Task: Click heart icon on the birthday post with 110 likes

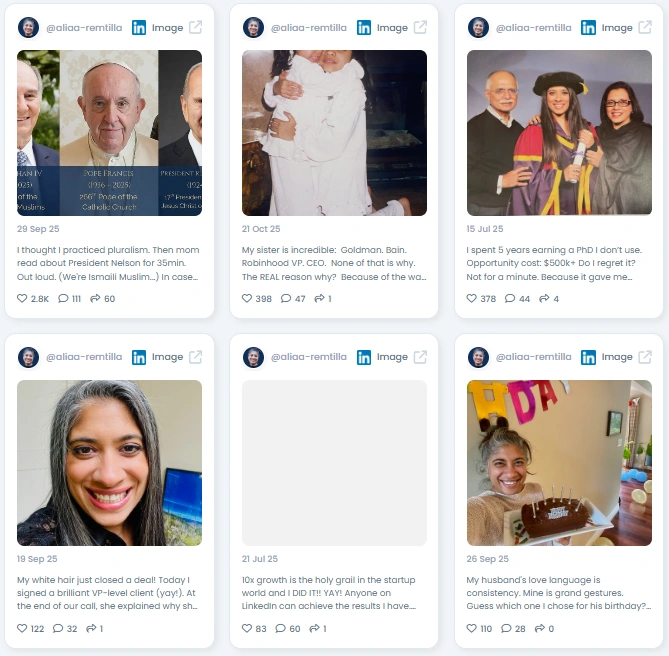Action: (x=471, y=628)
